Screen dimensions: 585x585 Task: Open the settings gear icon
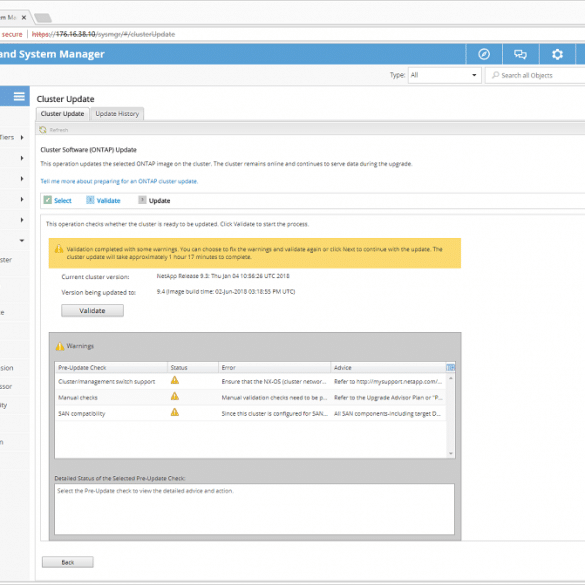(557, 54)
